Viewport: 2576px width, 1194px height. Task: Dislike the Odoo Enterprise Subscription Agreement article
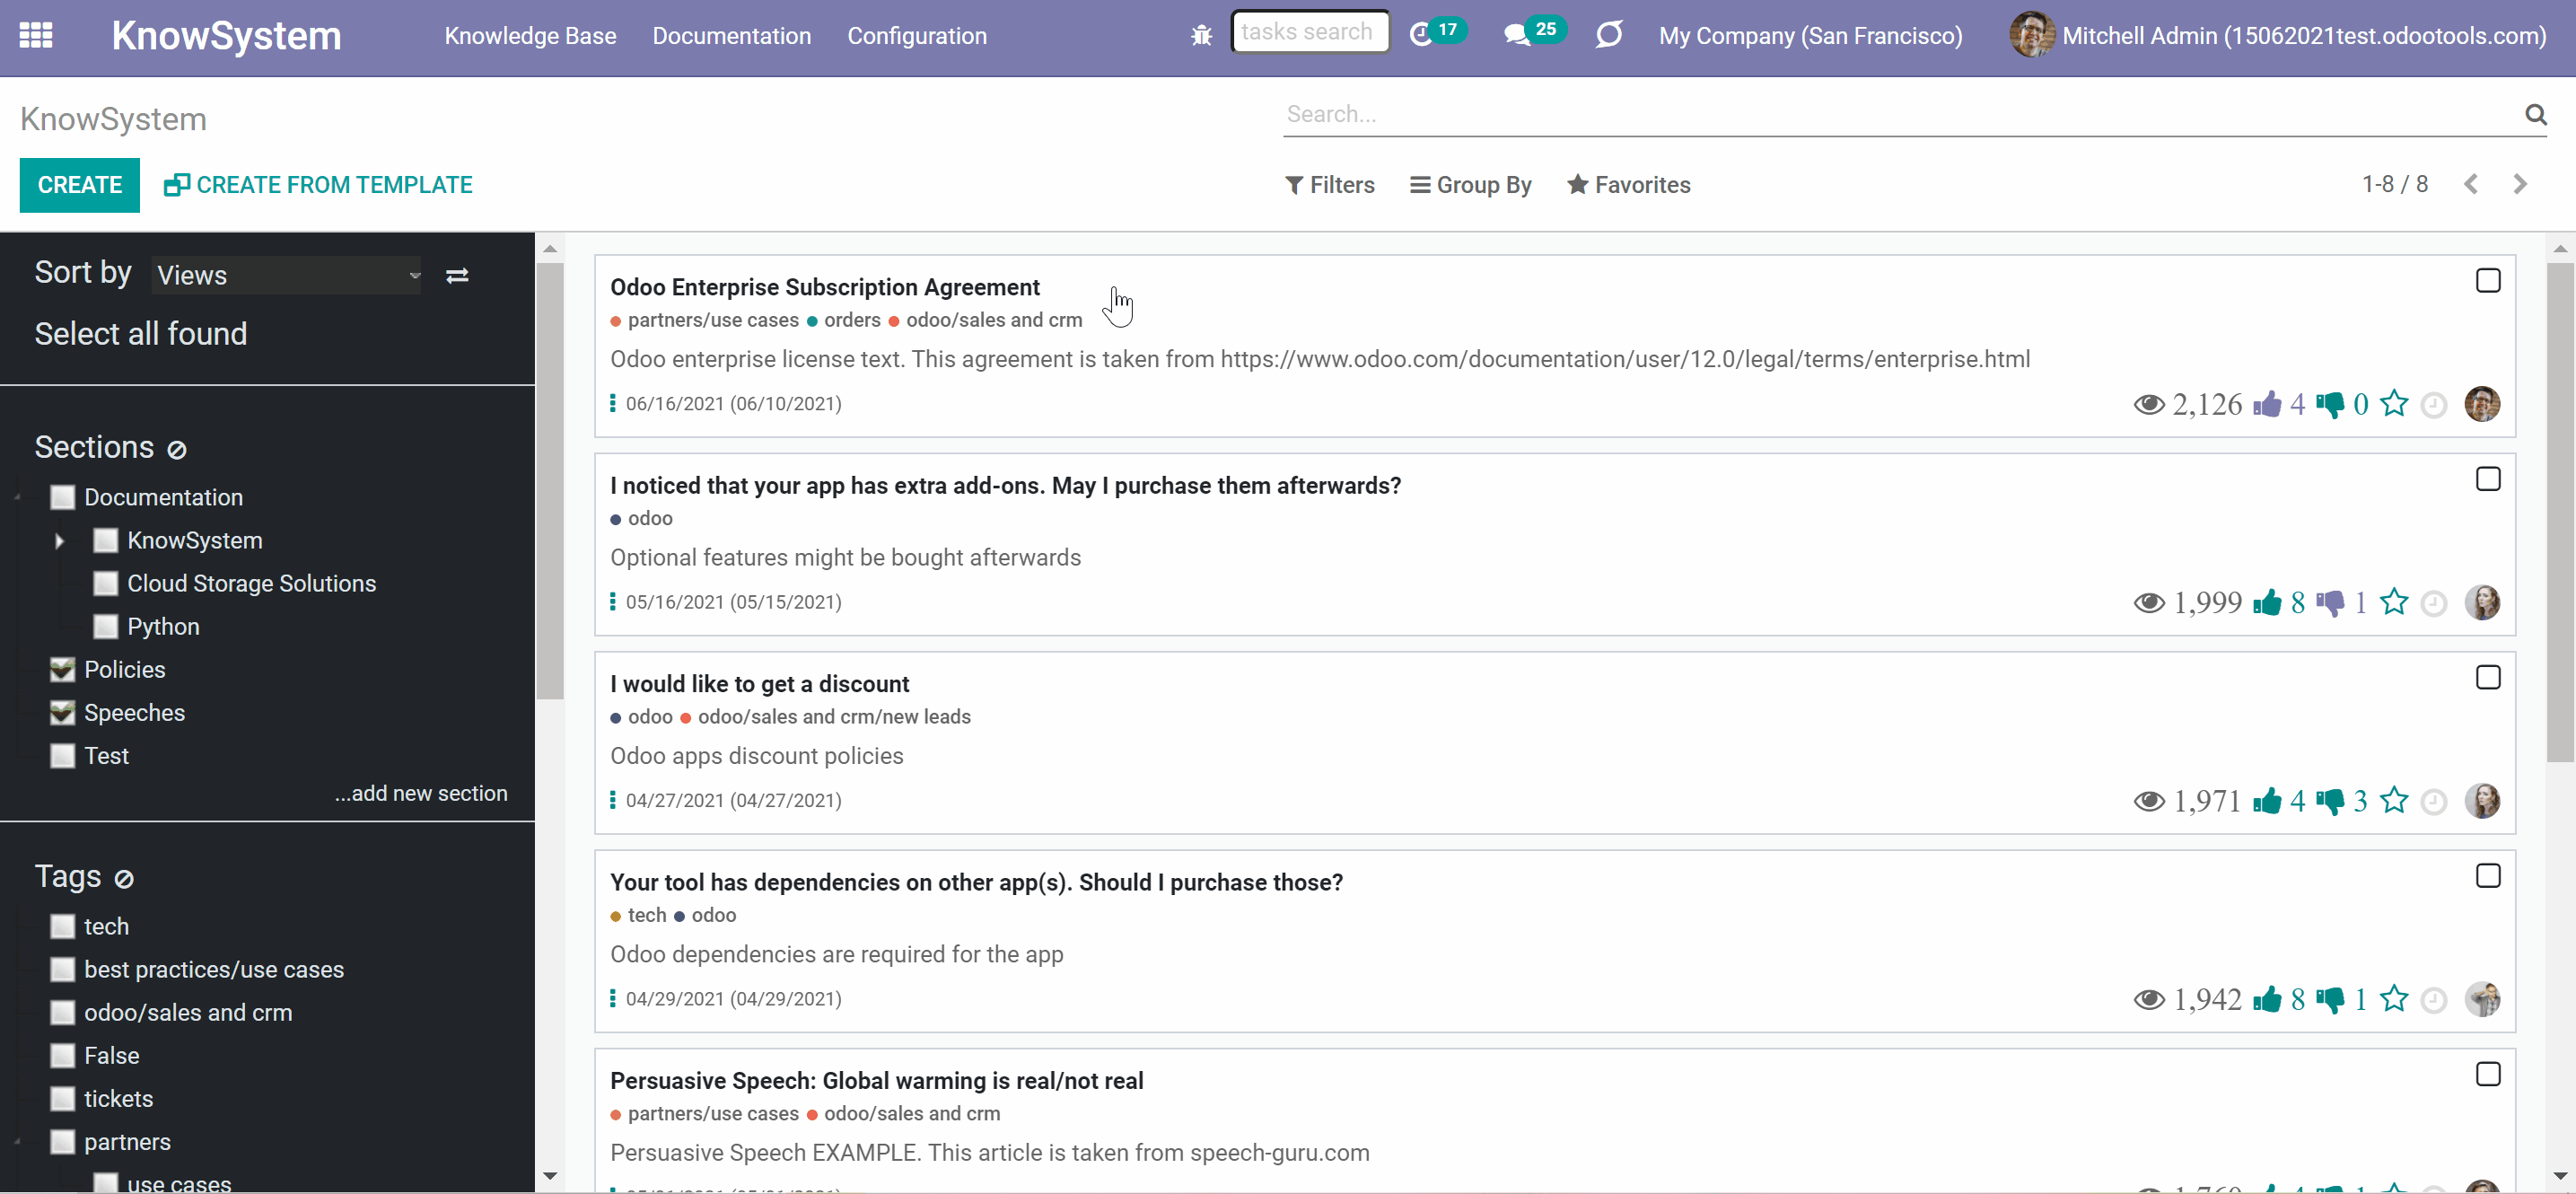click(x=2329, y=404)
